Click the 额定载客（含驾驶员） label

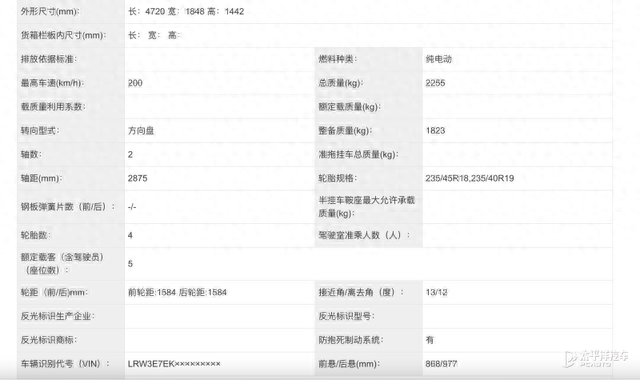pos(62,264)
